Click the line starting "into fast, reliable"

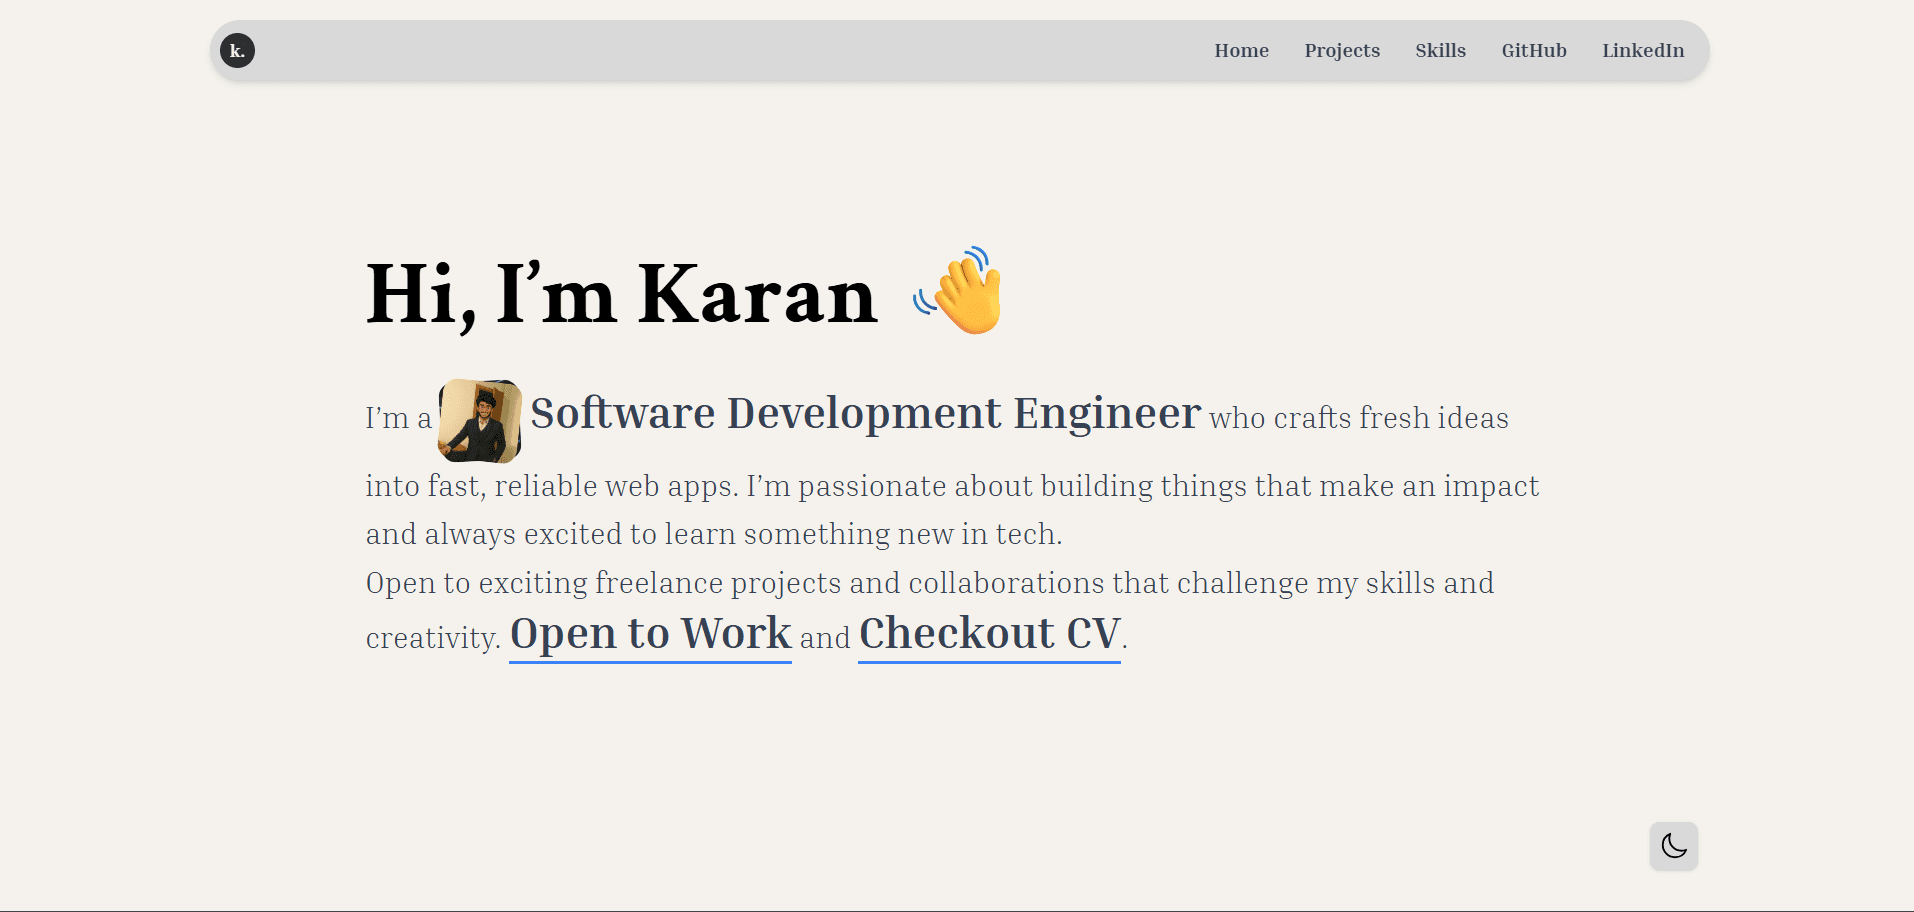coord(951,486)
